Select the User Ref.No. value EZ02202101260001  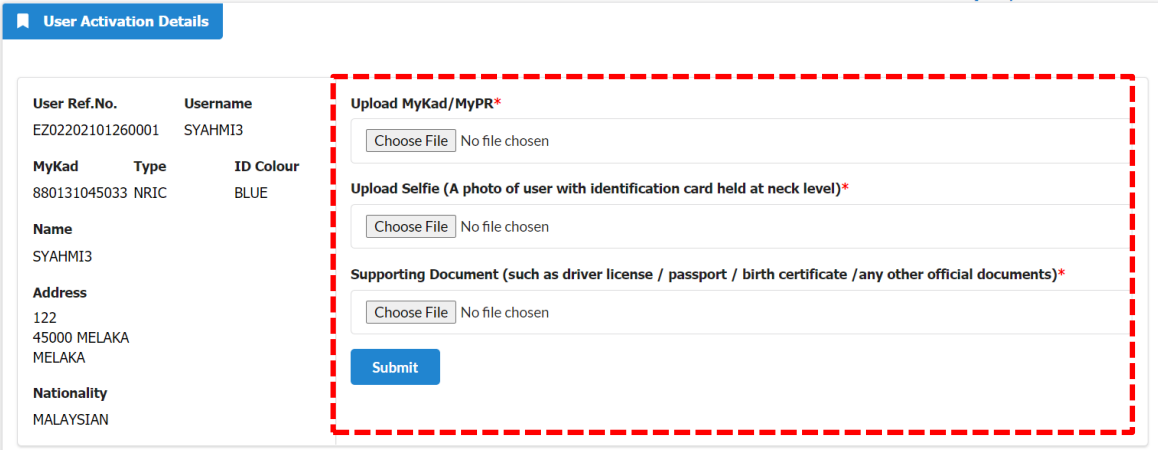point(96,130)
